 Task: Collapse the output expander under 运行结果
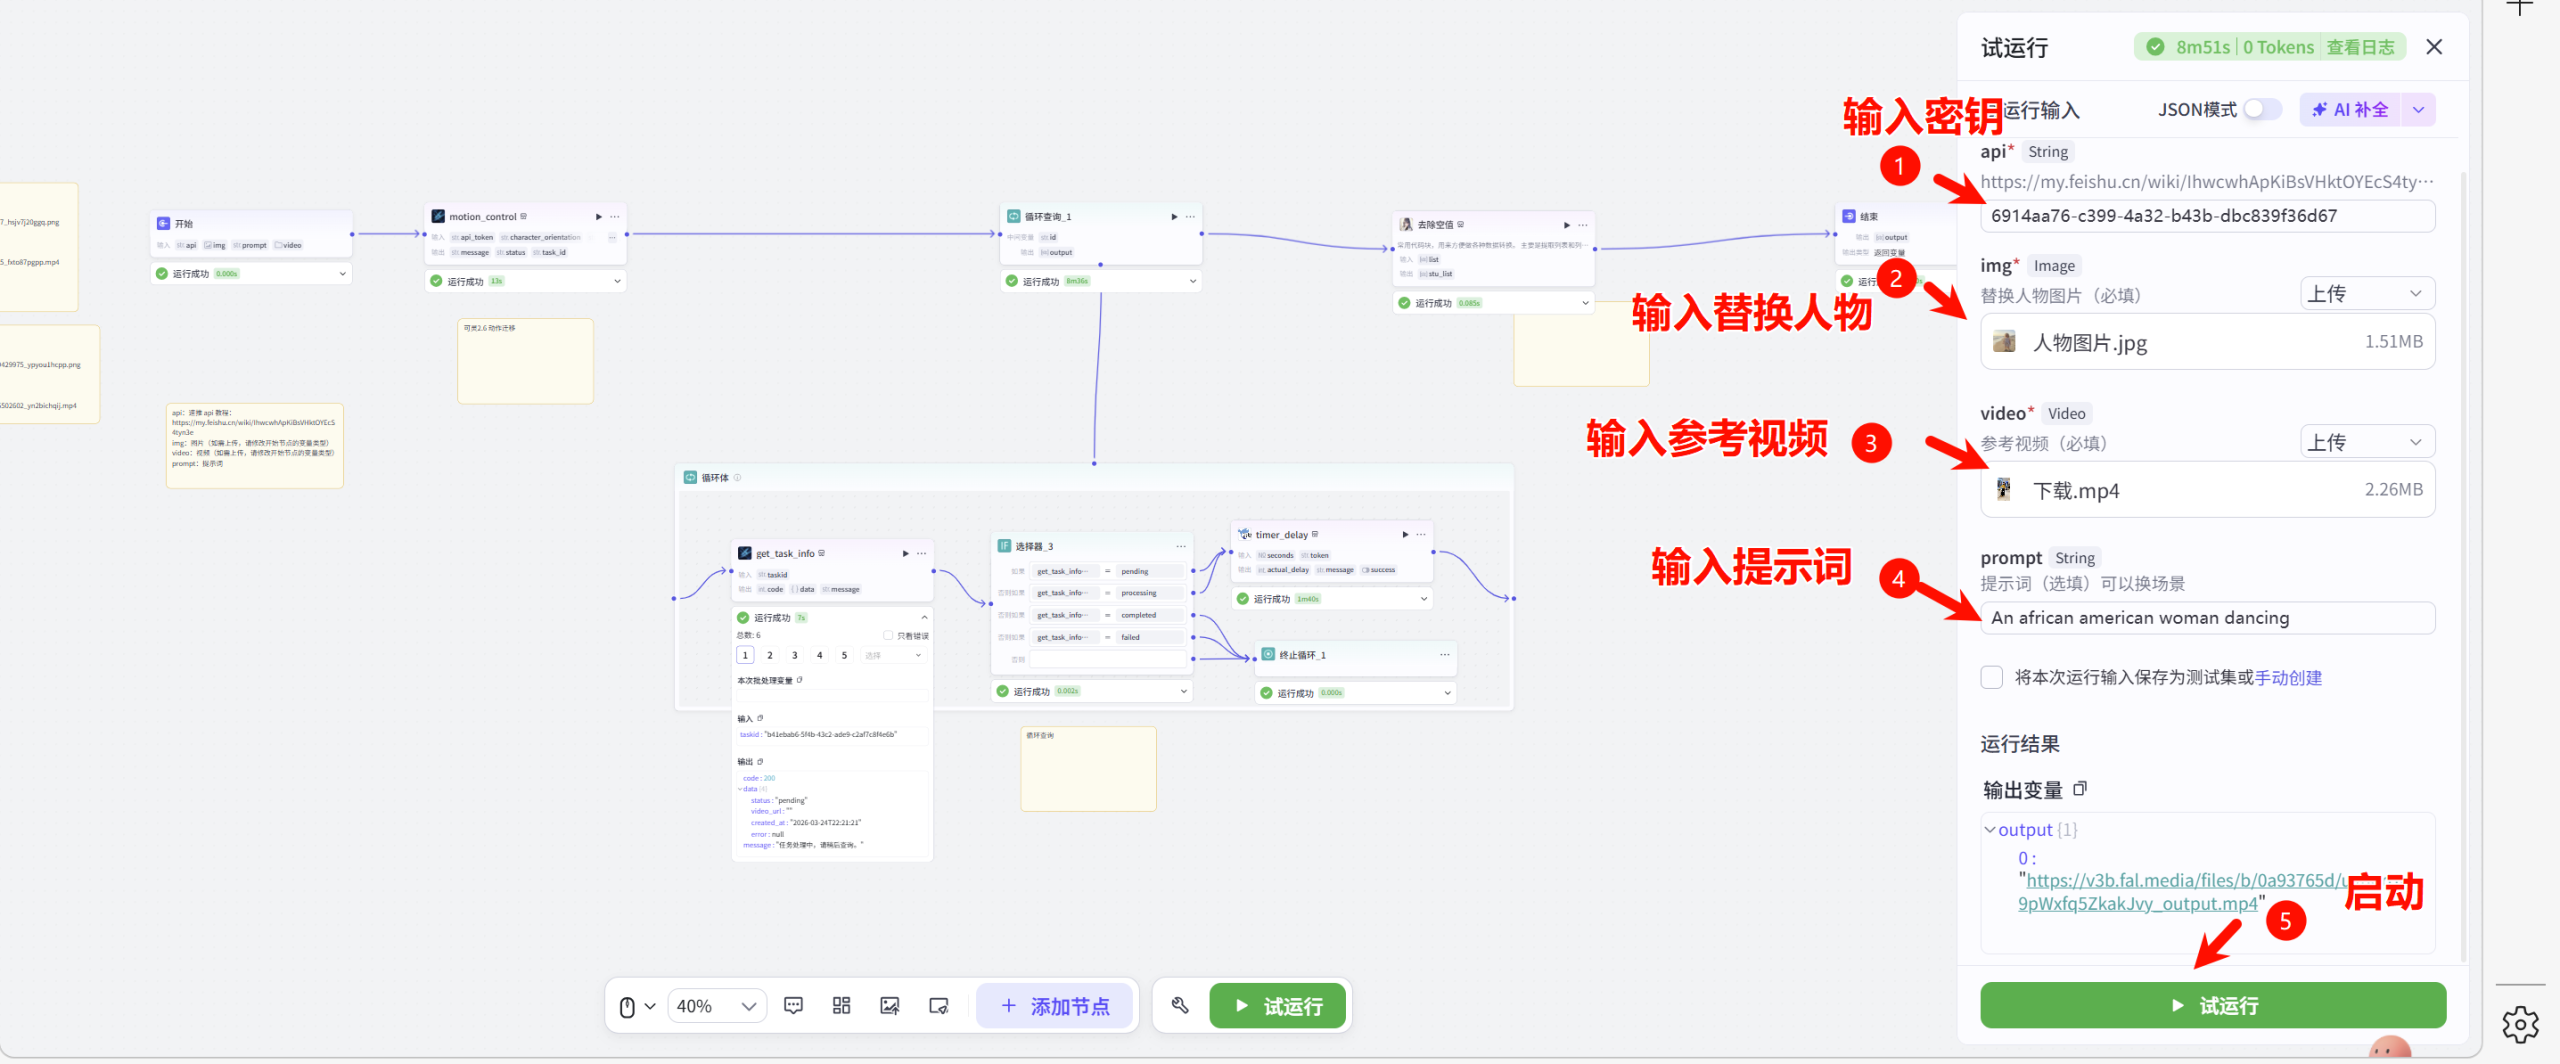point(1990,829)
